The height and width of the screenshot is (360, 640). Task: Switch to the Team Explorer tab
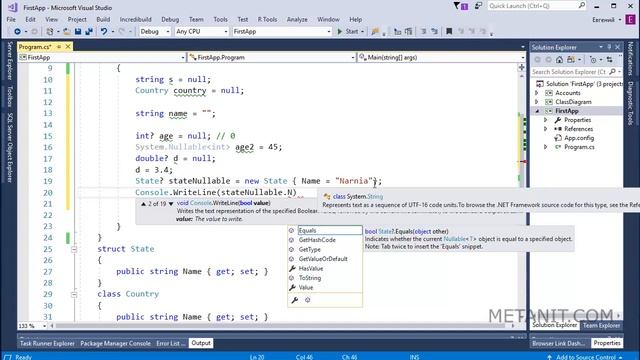pyautogui.click(x=601, y=325)
